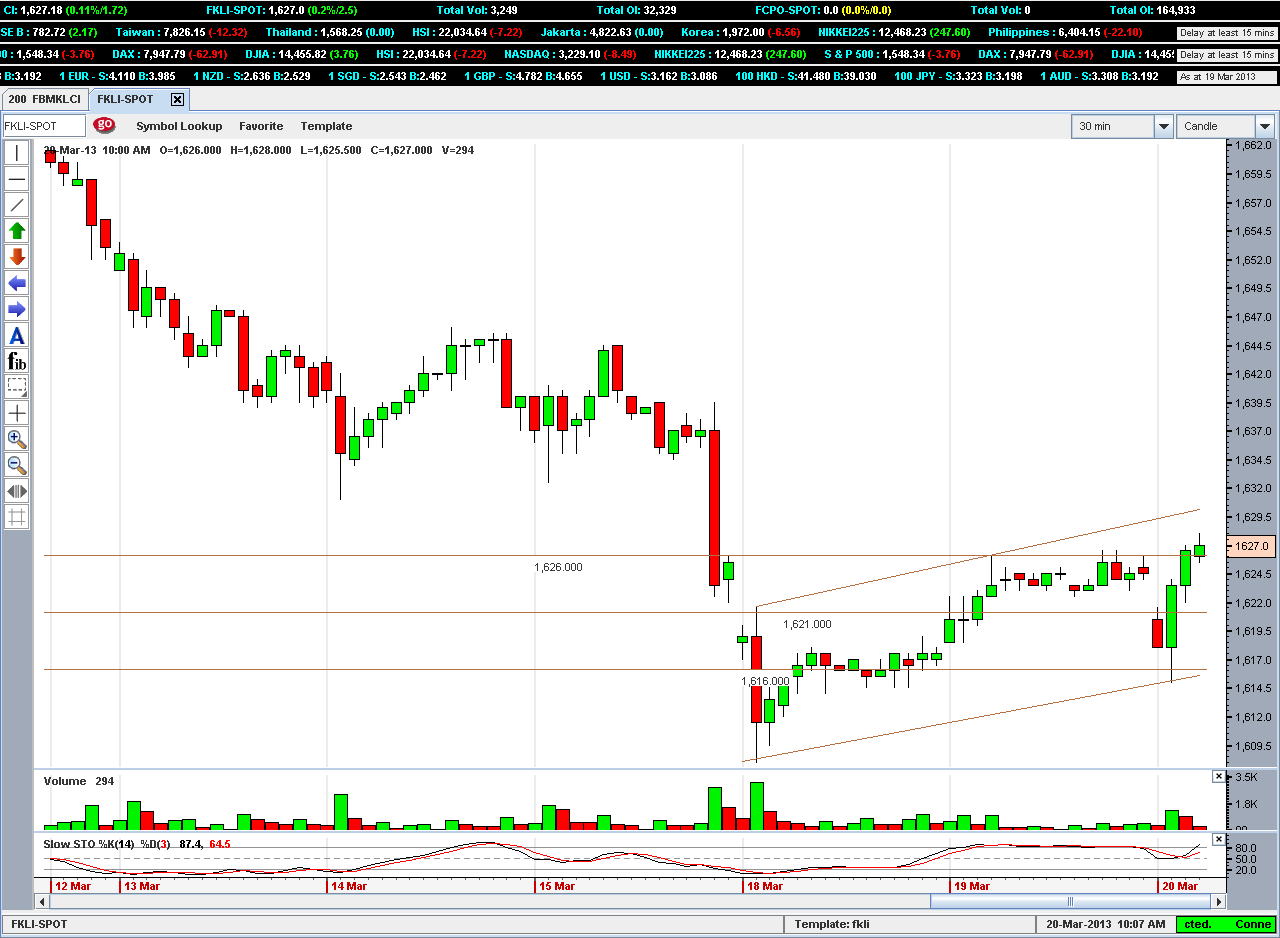Open Symbol Lookup
This screenshot has width=1280, height=938.
point(179,126)
